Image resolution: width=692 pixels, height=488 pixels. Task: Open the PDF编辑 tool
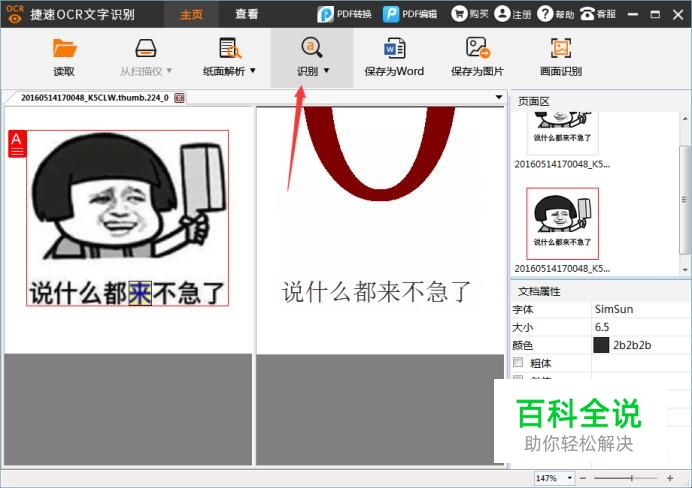tap(410, 14)
